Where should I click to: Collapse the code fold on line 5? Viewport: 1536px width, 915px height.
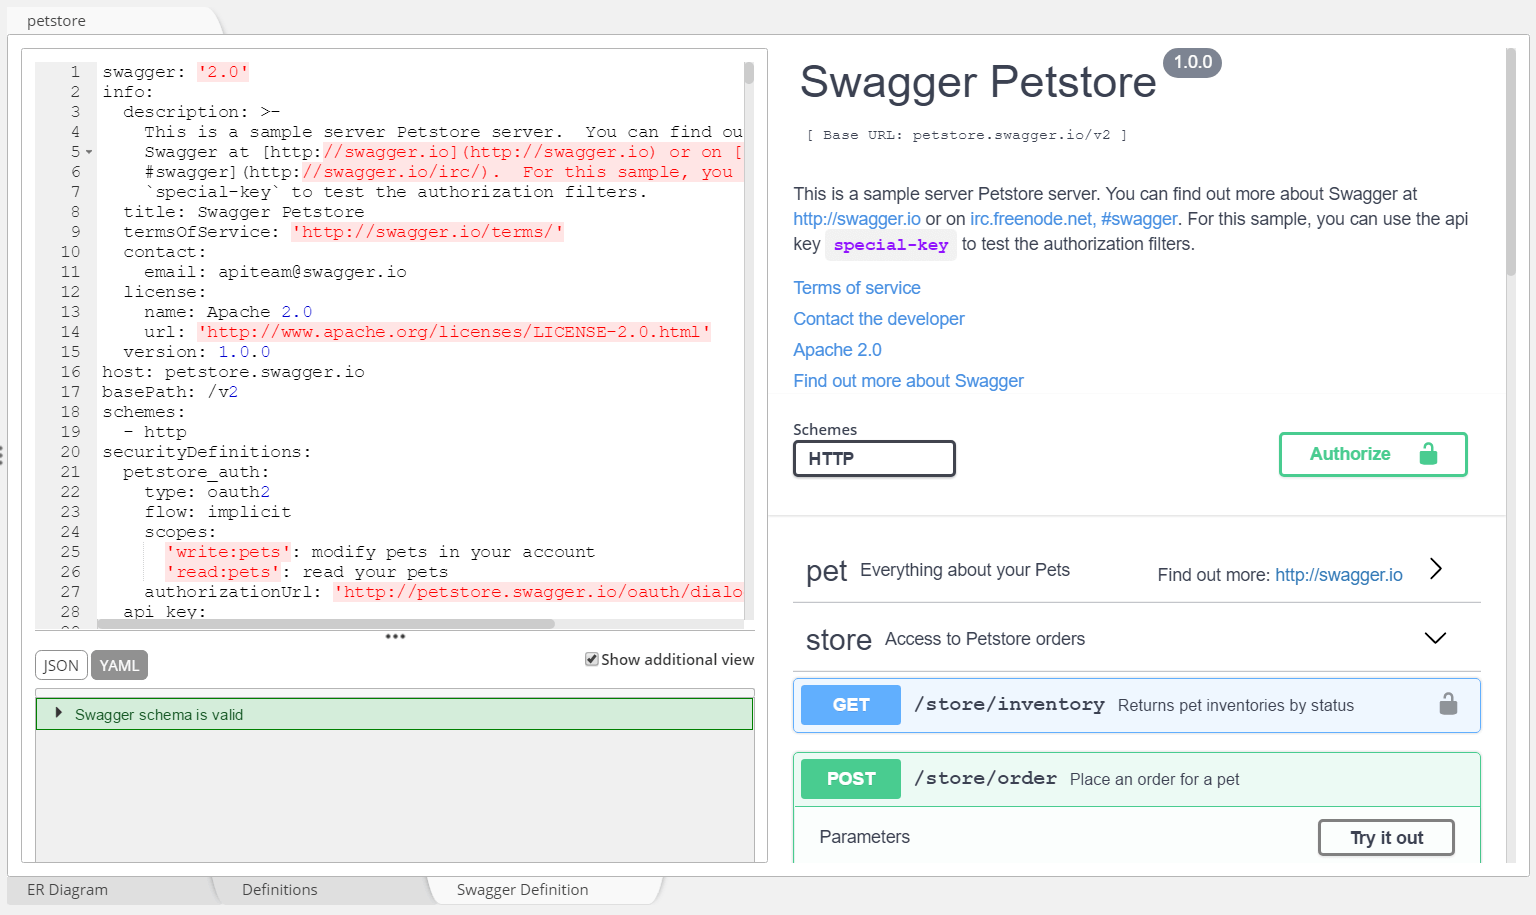(88, 152)
